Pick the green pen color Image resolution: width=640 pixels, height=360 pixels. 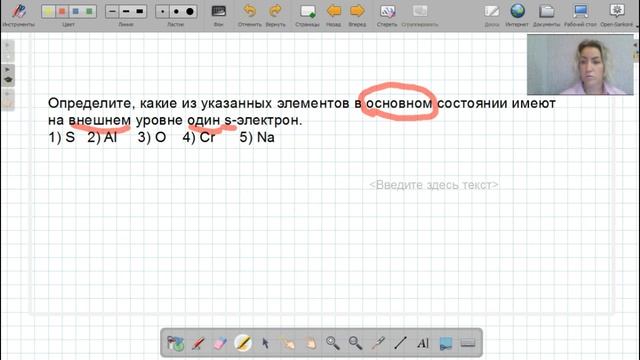(x=89, y=11)
